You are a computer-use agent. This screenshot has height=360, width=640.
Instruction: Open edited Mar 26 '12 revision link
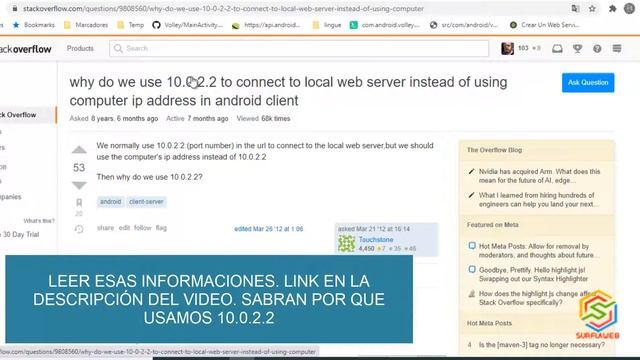pos(269,229)
